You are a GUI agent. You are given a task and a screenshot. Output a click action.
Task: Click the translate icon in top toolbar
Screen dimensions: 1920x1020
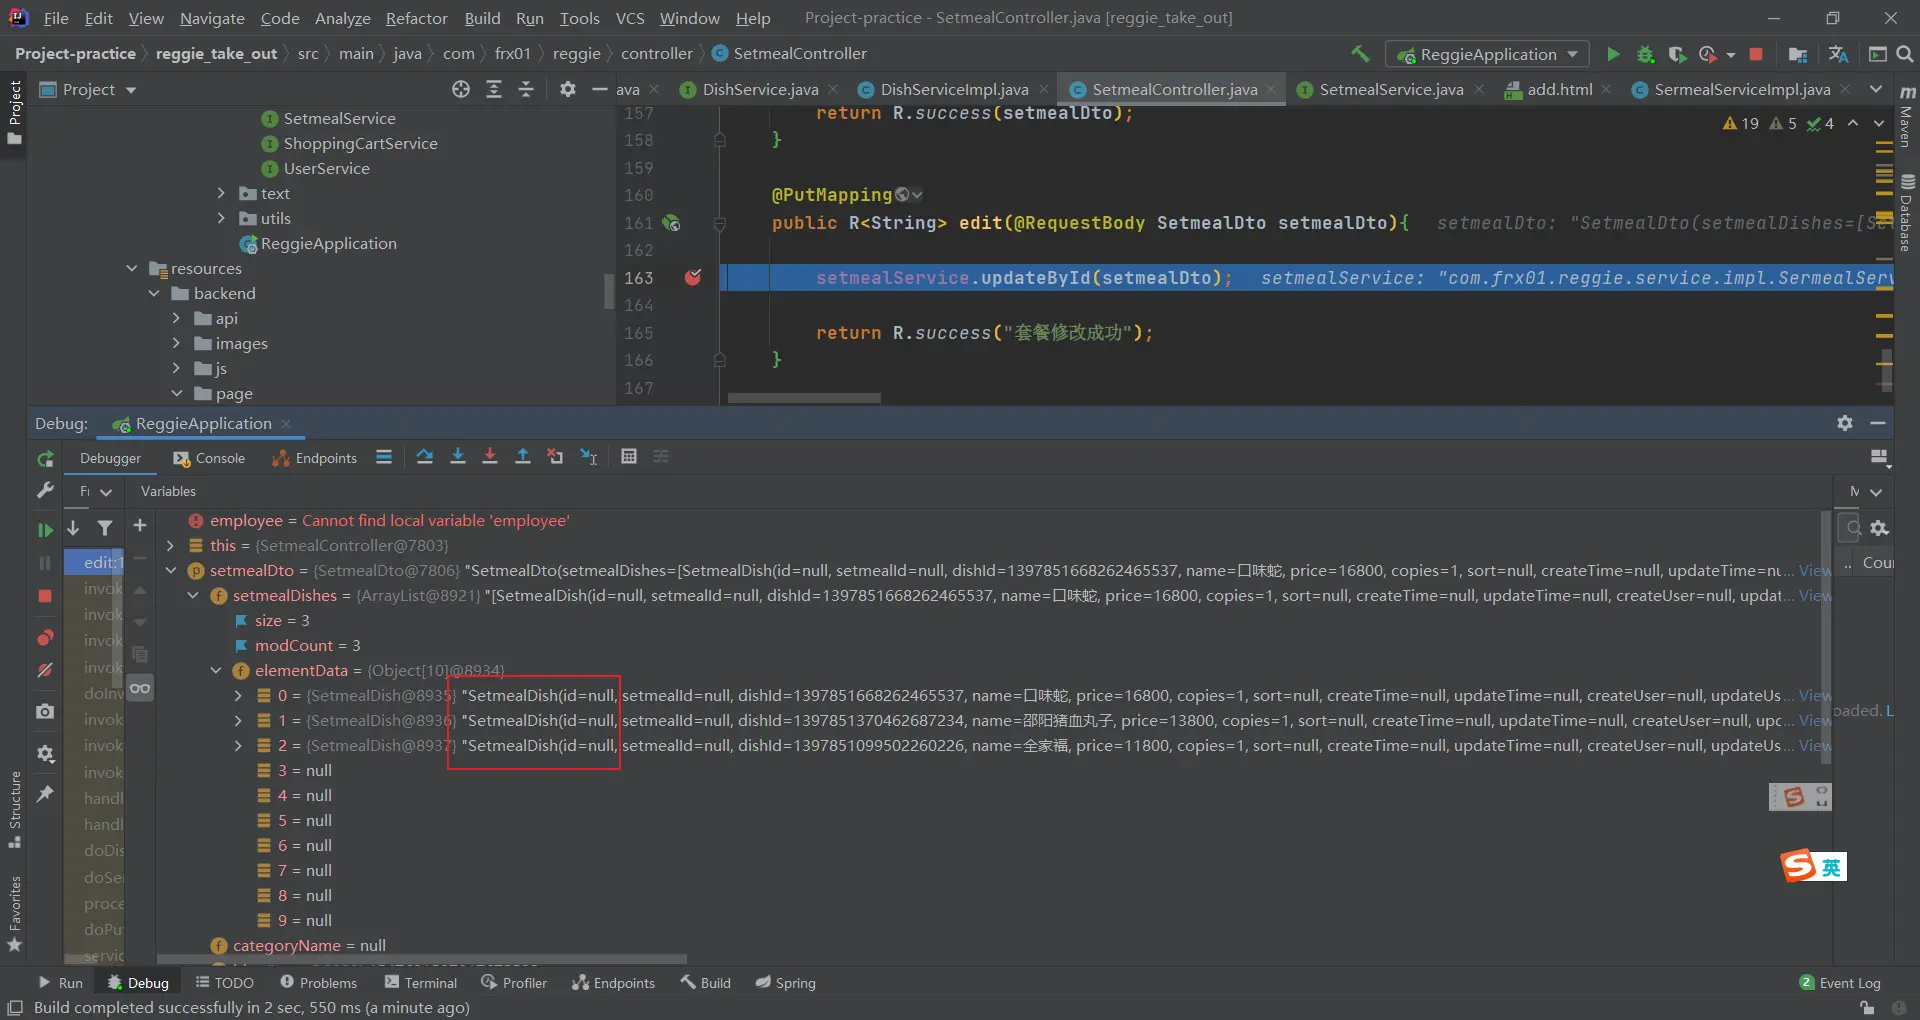1838,54
